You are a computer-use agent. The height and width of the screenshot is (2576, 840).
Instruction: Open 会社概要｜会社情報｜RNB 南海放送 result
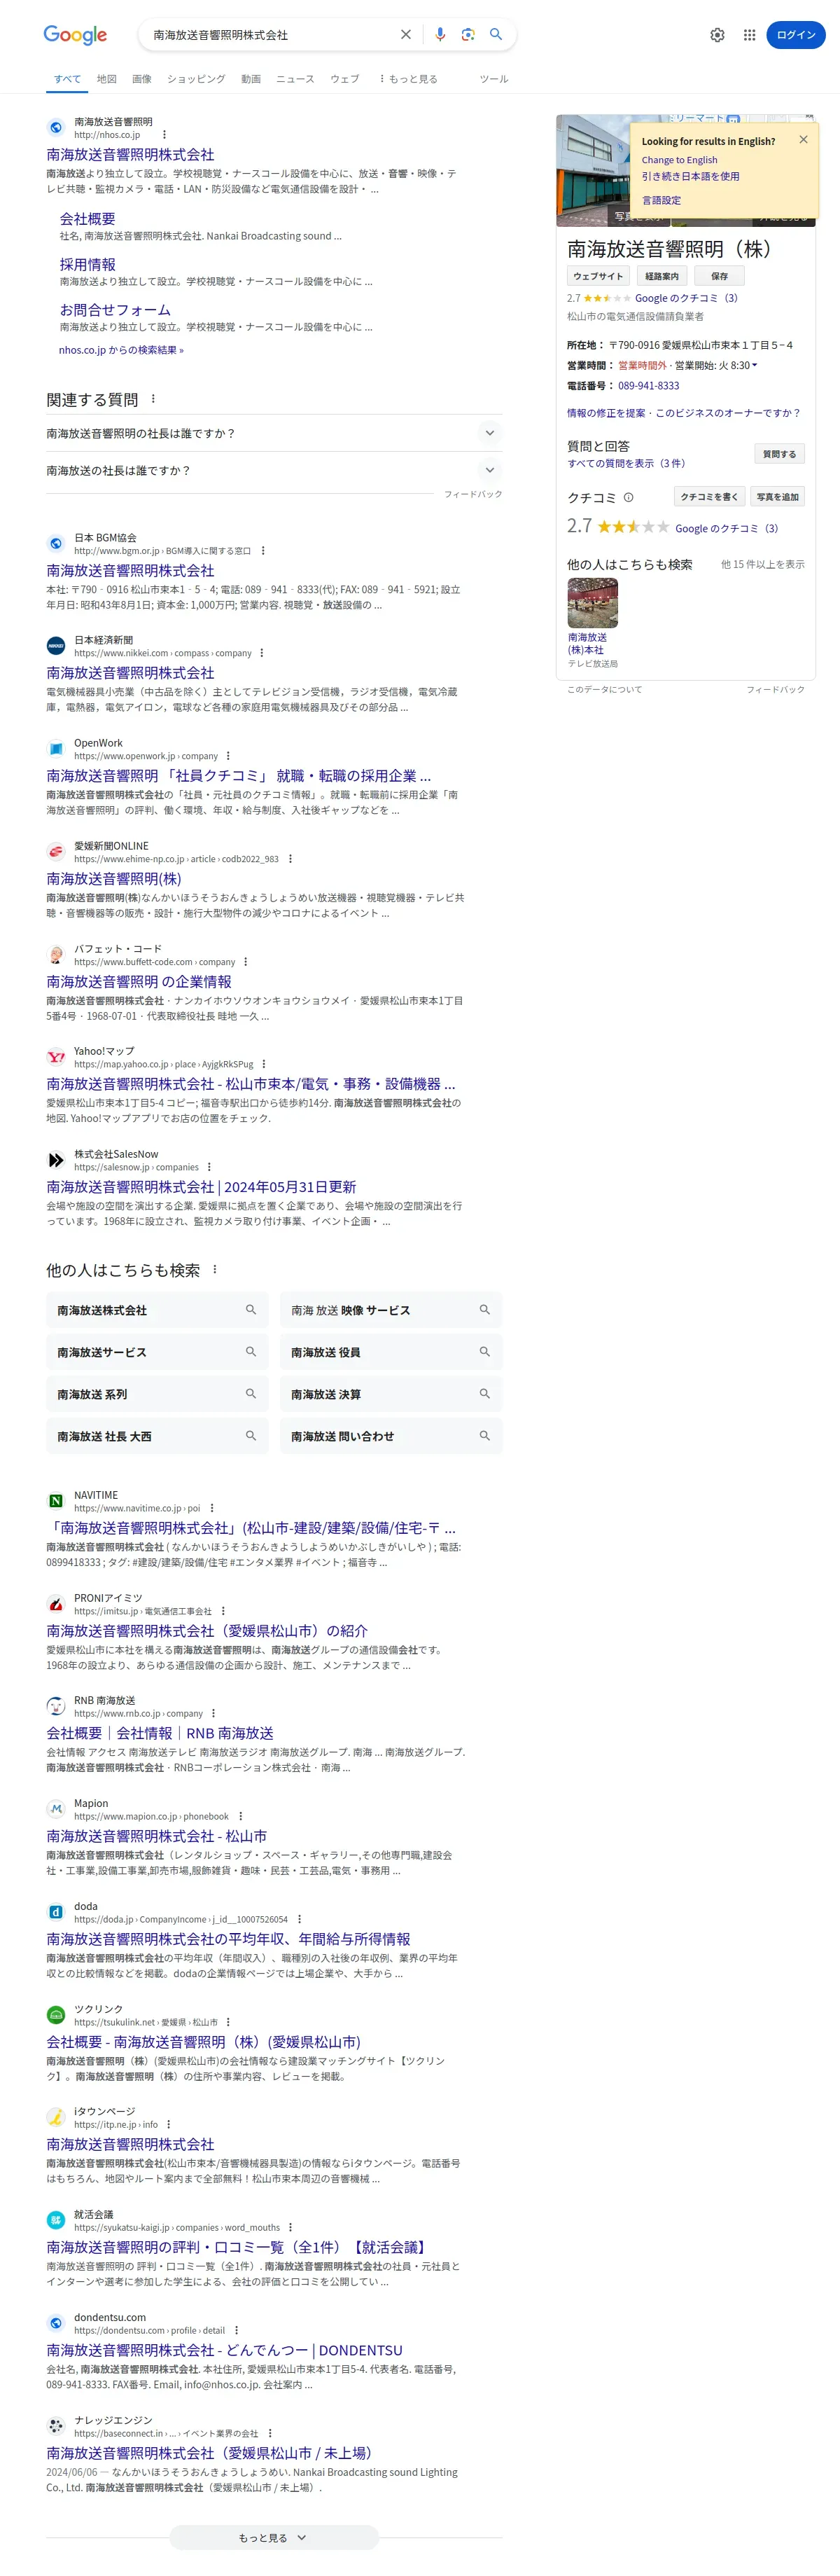(160, 1733)
